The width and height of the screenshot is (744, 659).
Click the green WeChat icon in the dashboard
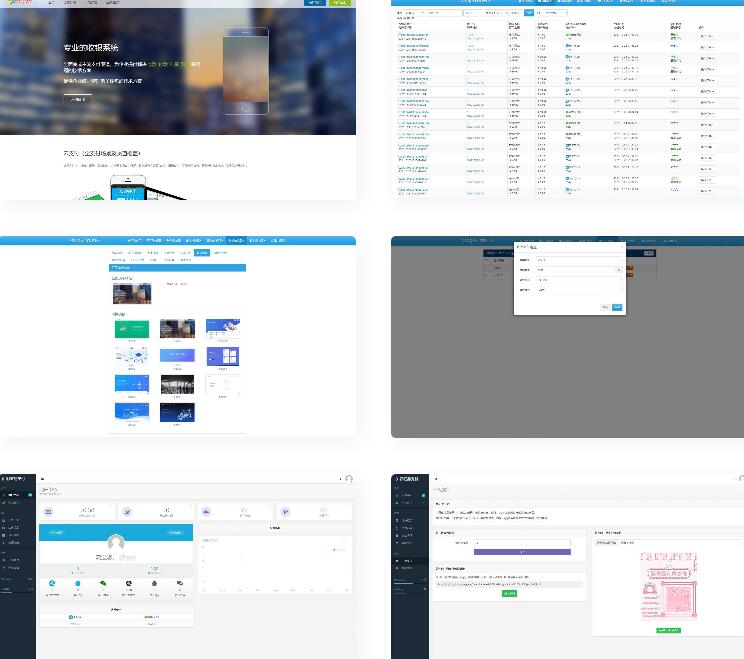click(102, 583)
